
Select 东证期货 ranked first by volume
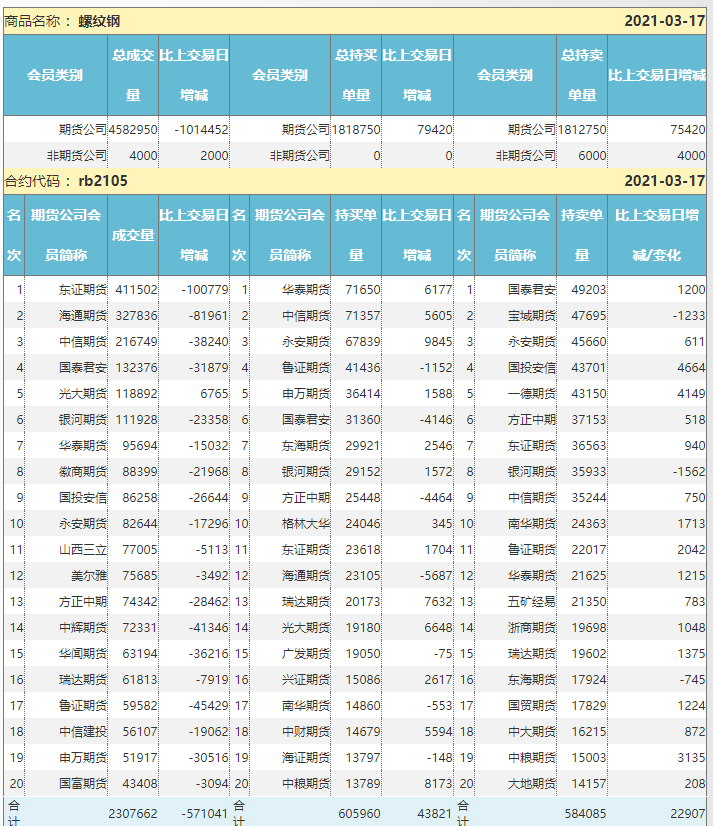tap(82, 290)
